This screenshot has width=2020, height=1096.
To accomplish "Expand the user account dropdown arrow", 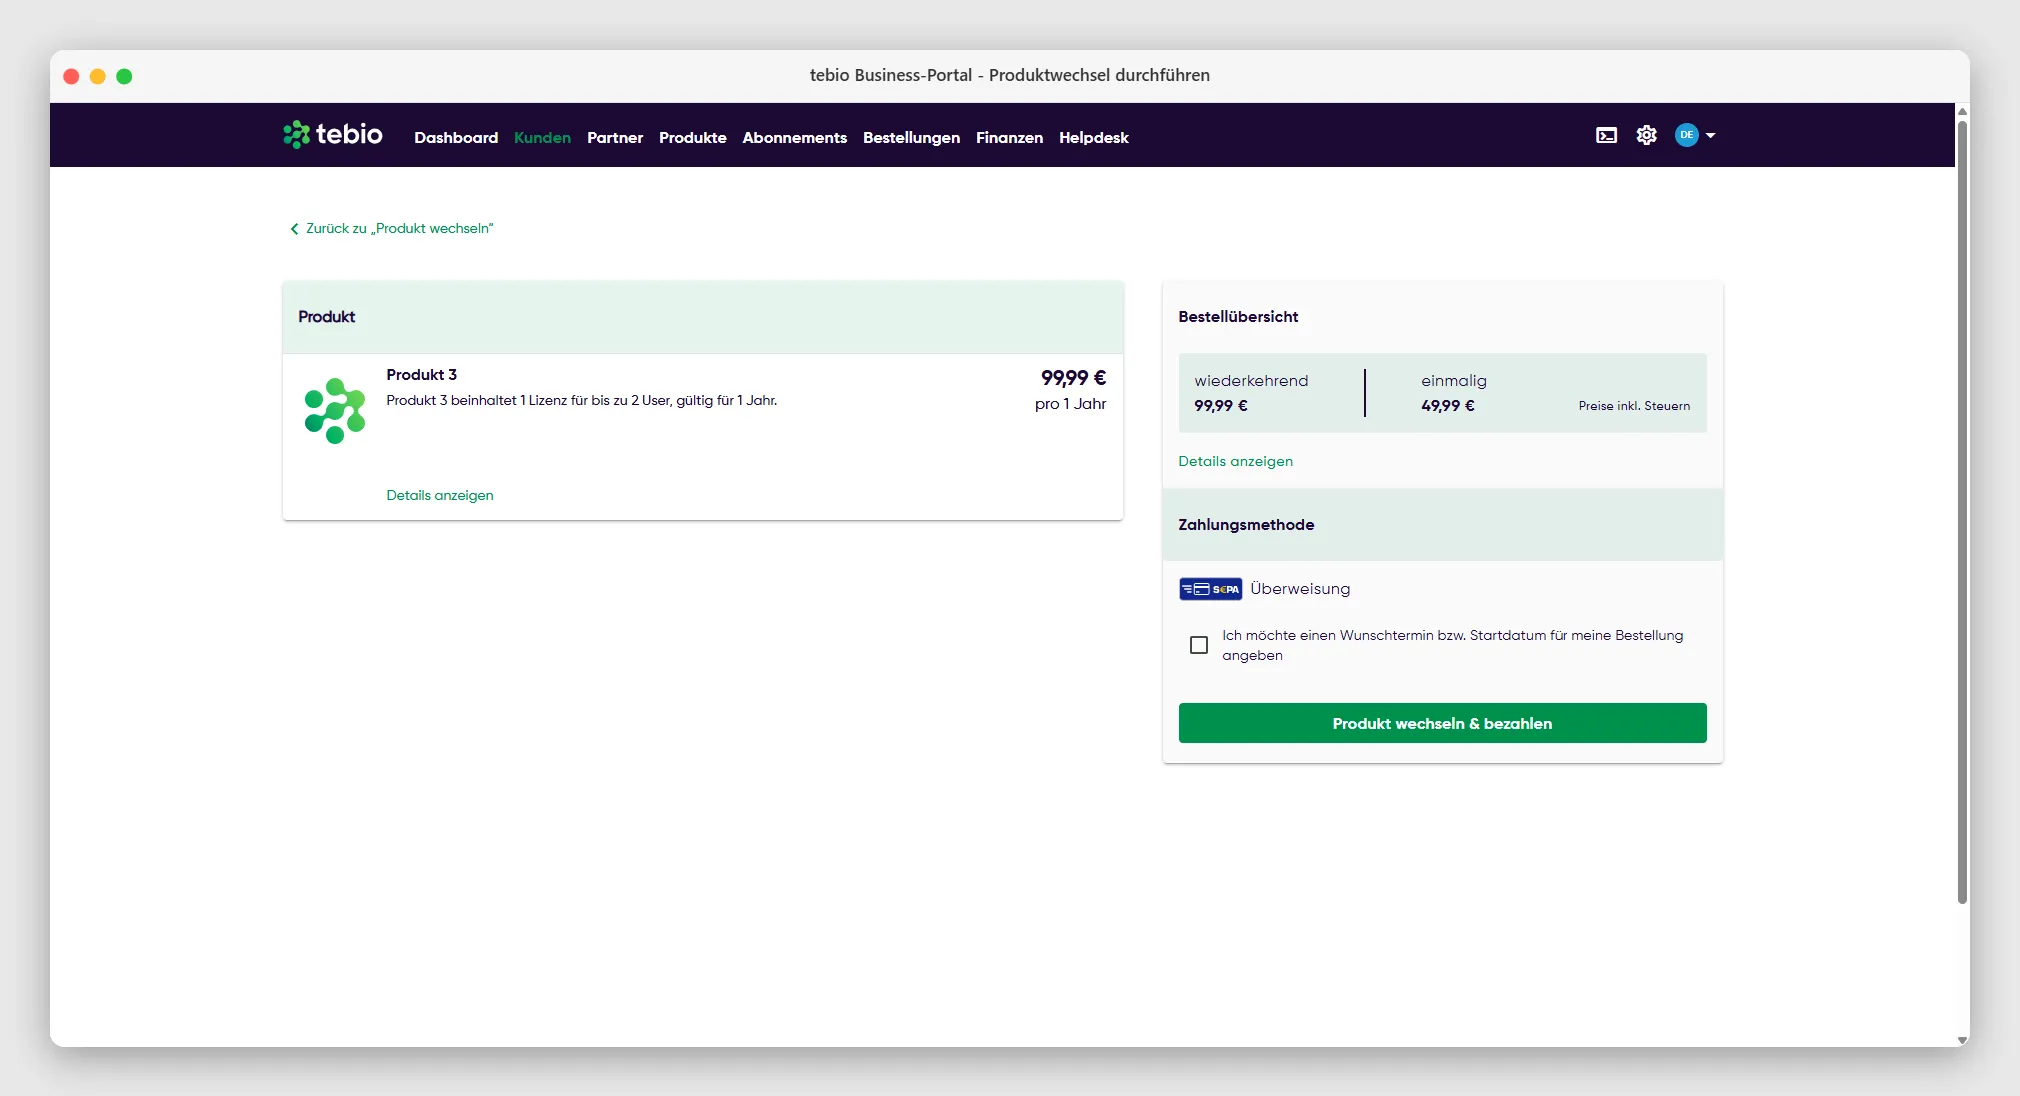I will point(1710,135).
